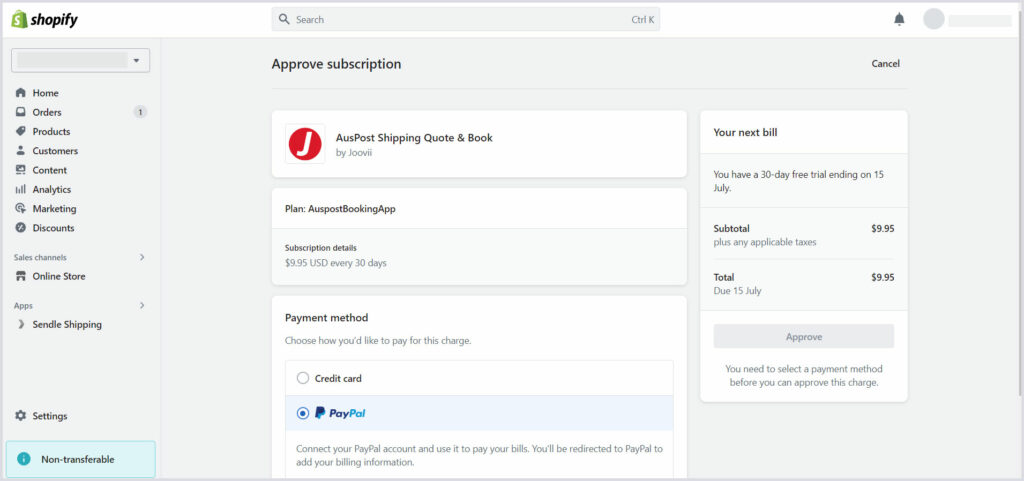Click the AusPost app logo thumbnail
The width and height of the screenshot is (1024, 481).
click(x=305, y=144)
